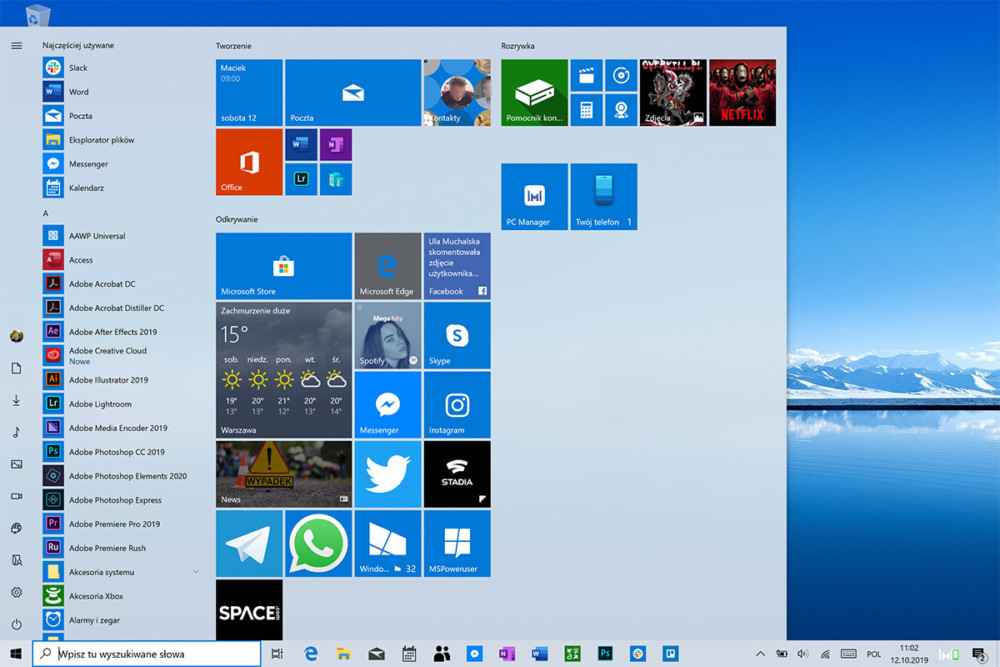Open Adobe Media Encoder 2019

coord(121,428)
